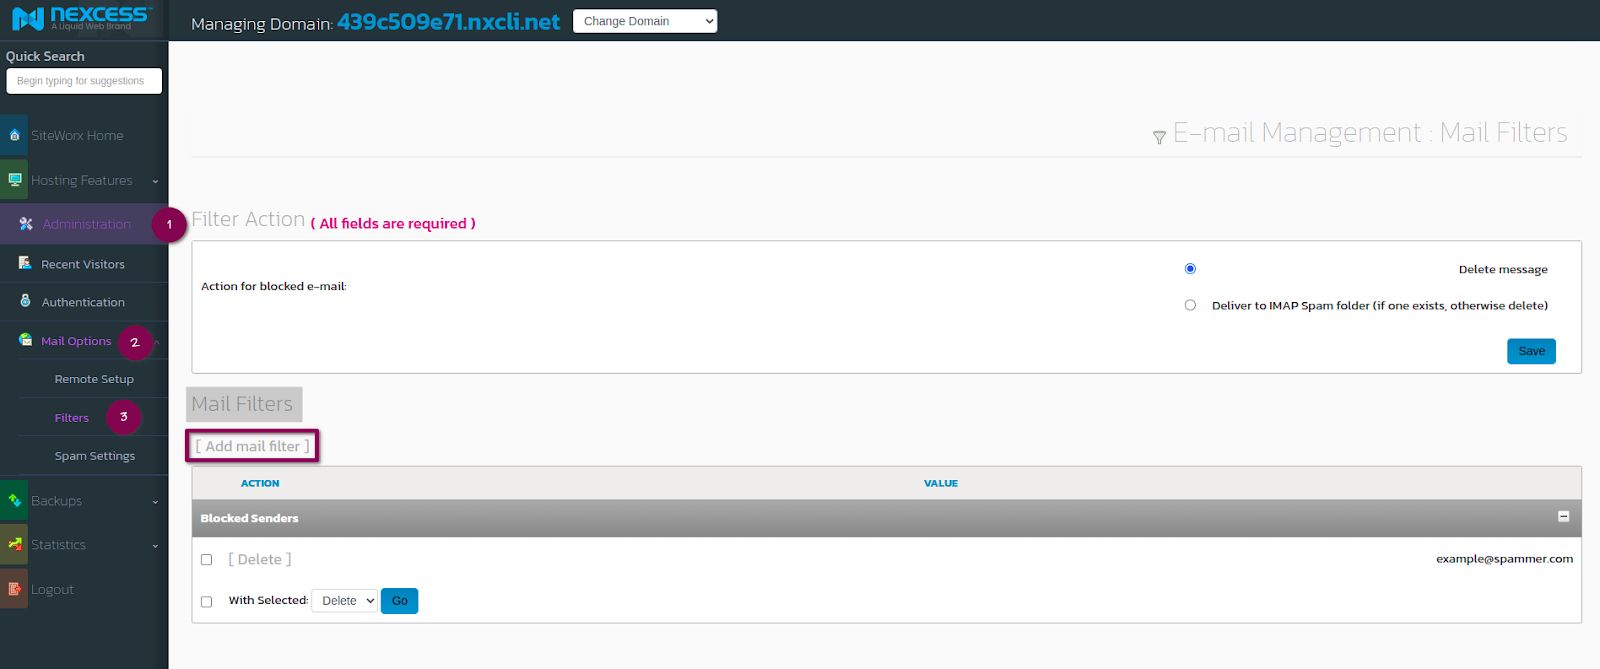Image resolution: width=1600 pixels, height=669 pixels.
Task: Click the Statistics chart icon
Action: click(14, 544)
